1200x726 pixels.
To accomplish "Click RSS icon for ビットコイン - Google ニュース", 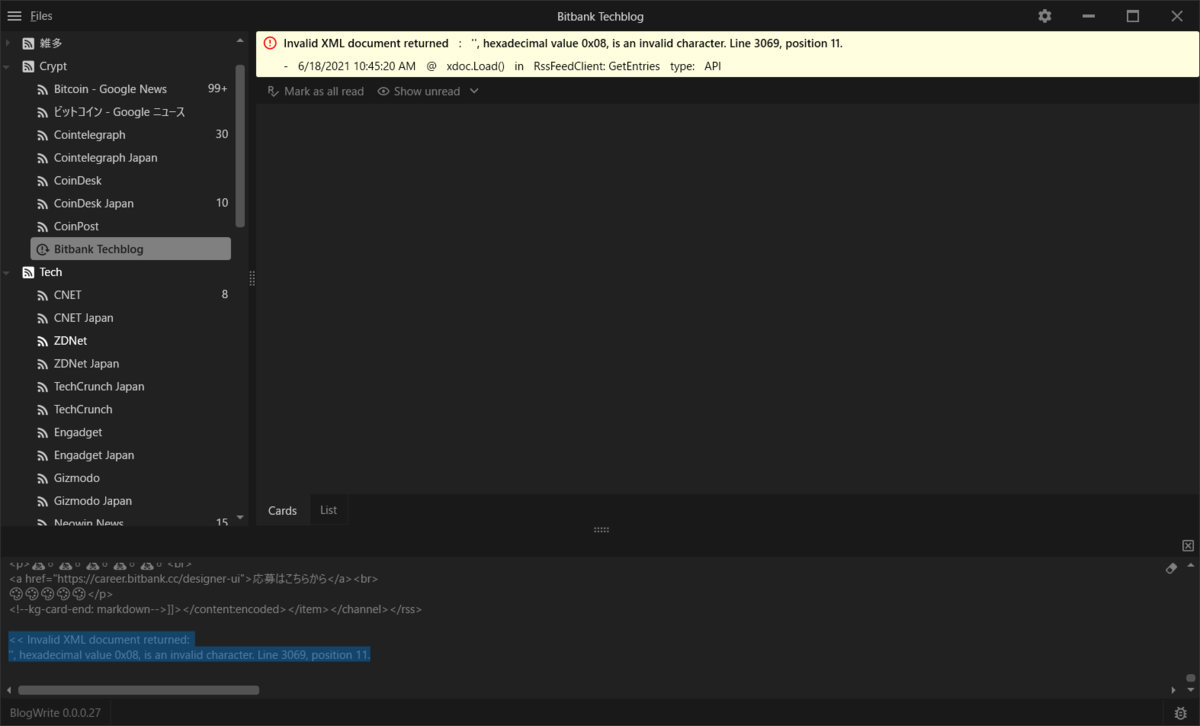I will (43, 112).
